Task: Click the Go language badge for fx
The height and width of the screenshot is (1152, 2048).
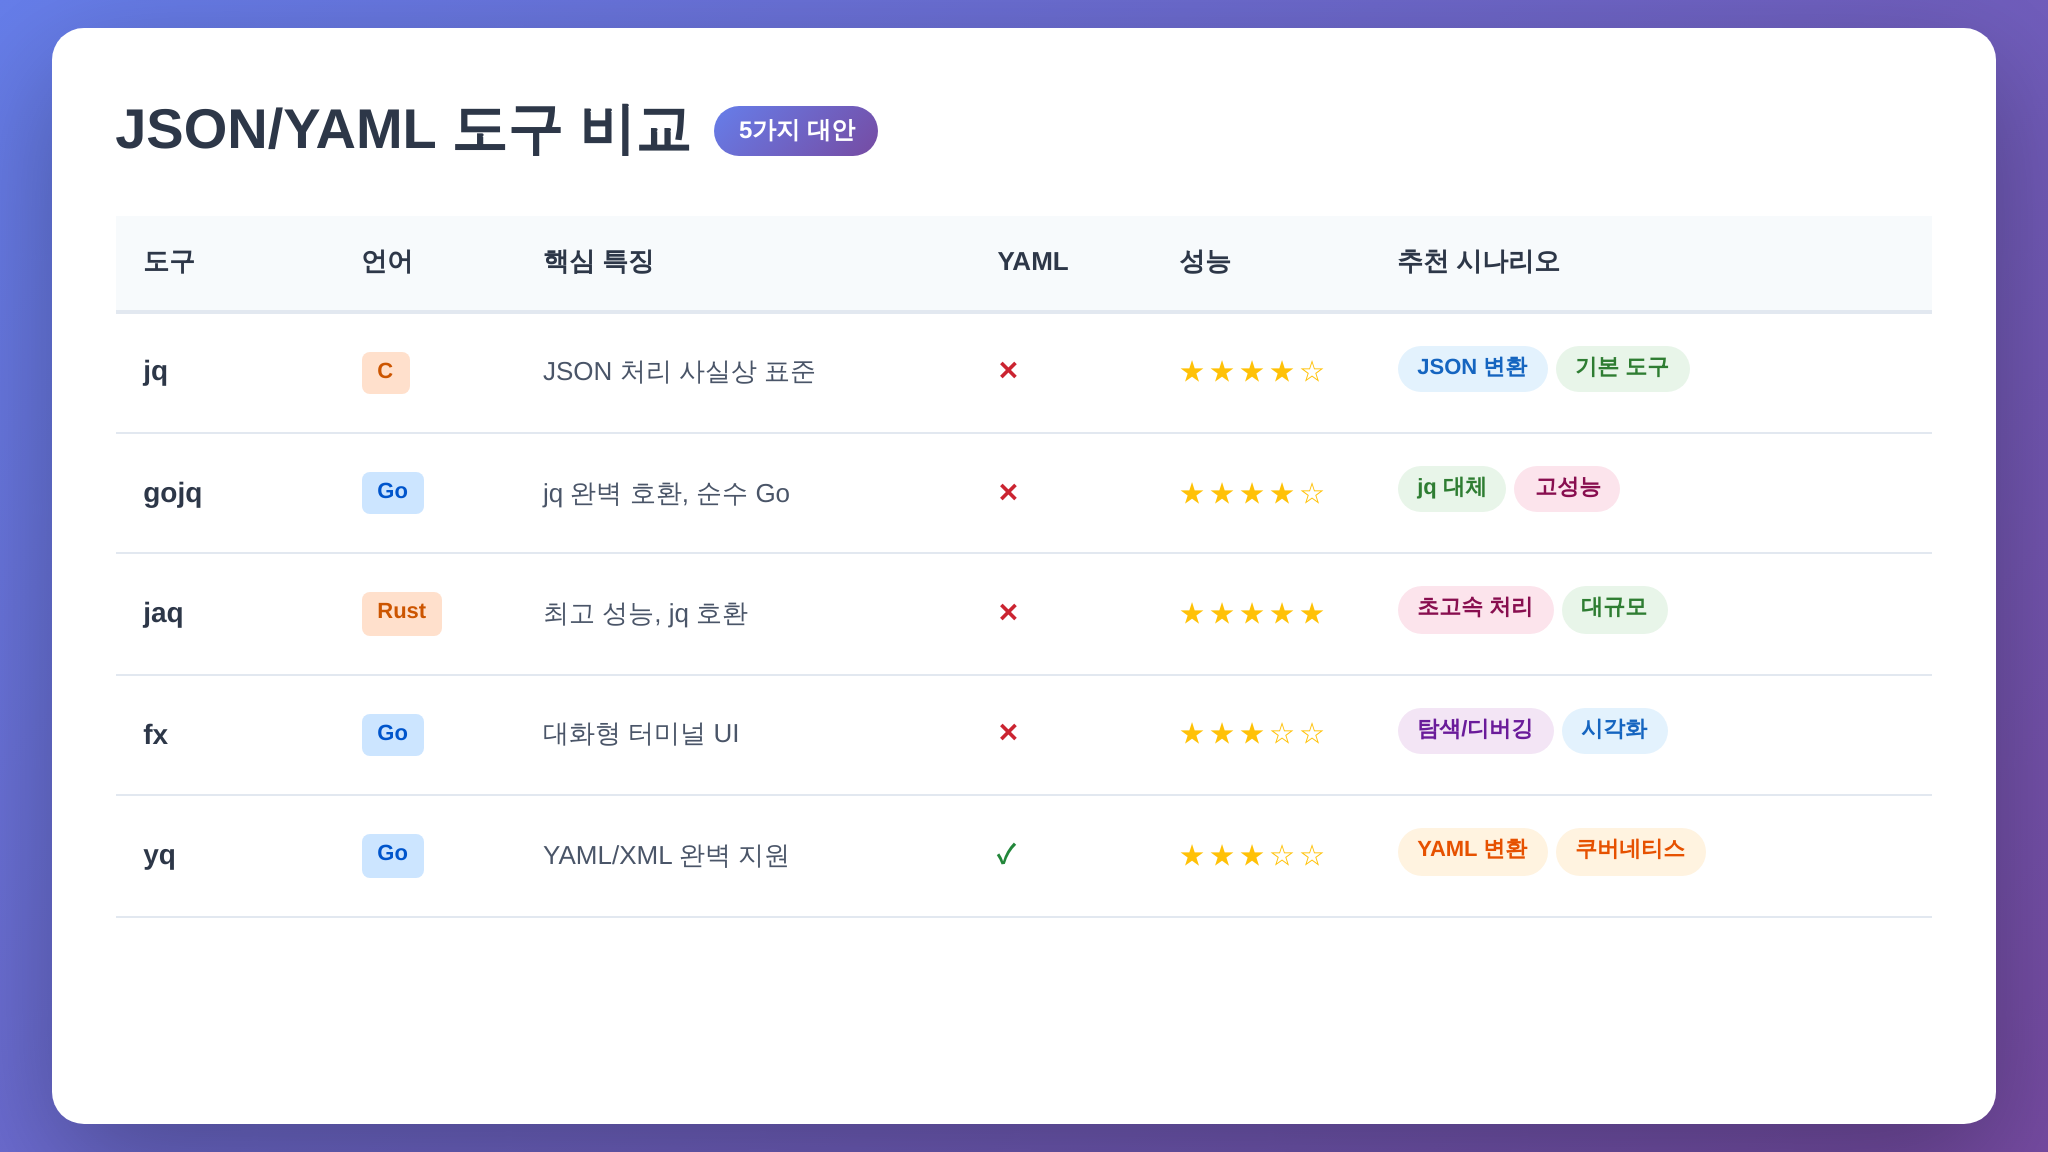Action: (392, 734)
